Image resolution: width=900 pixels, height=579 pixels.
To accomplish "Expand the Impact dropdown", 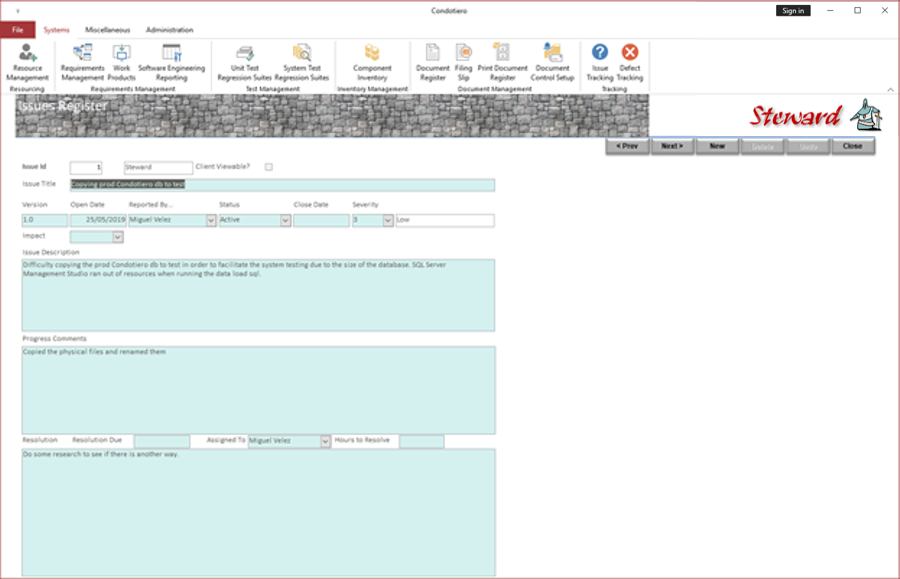I will click(118, 237).
